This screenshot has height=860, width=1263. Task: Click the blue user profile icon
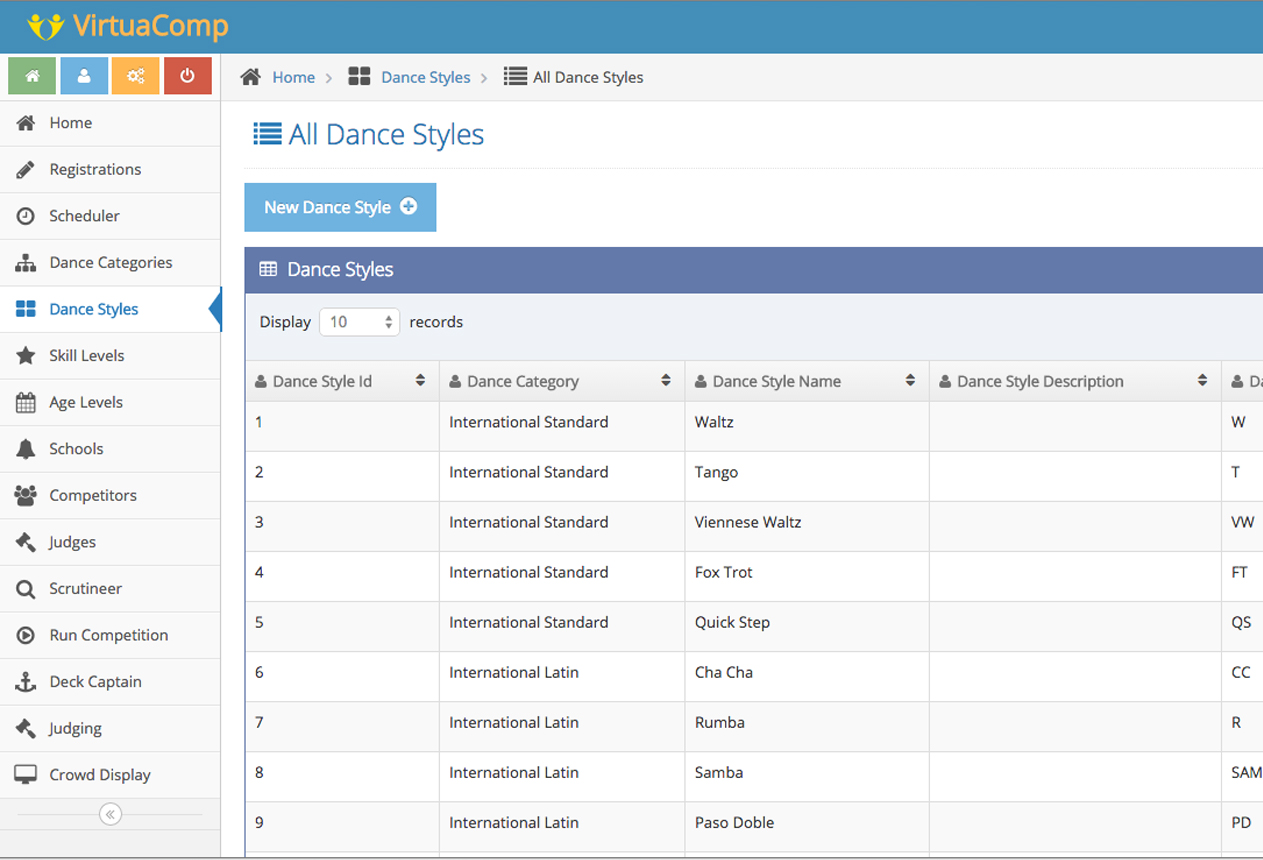84,76
